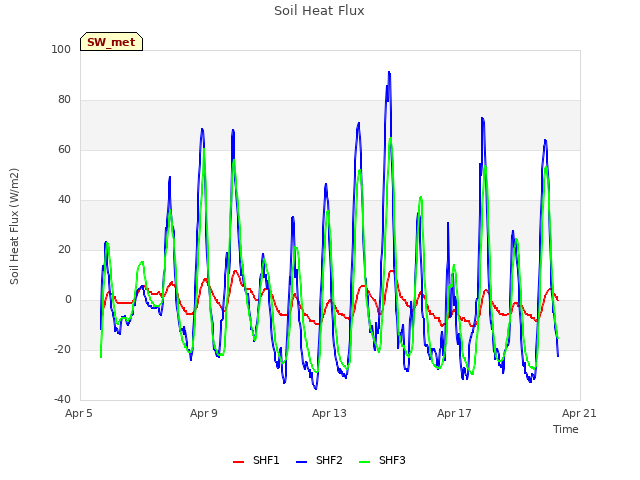Click the -20 y-axis tick label
Viewport: 640px width, 480px height.
click(x=62, y=349)
